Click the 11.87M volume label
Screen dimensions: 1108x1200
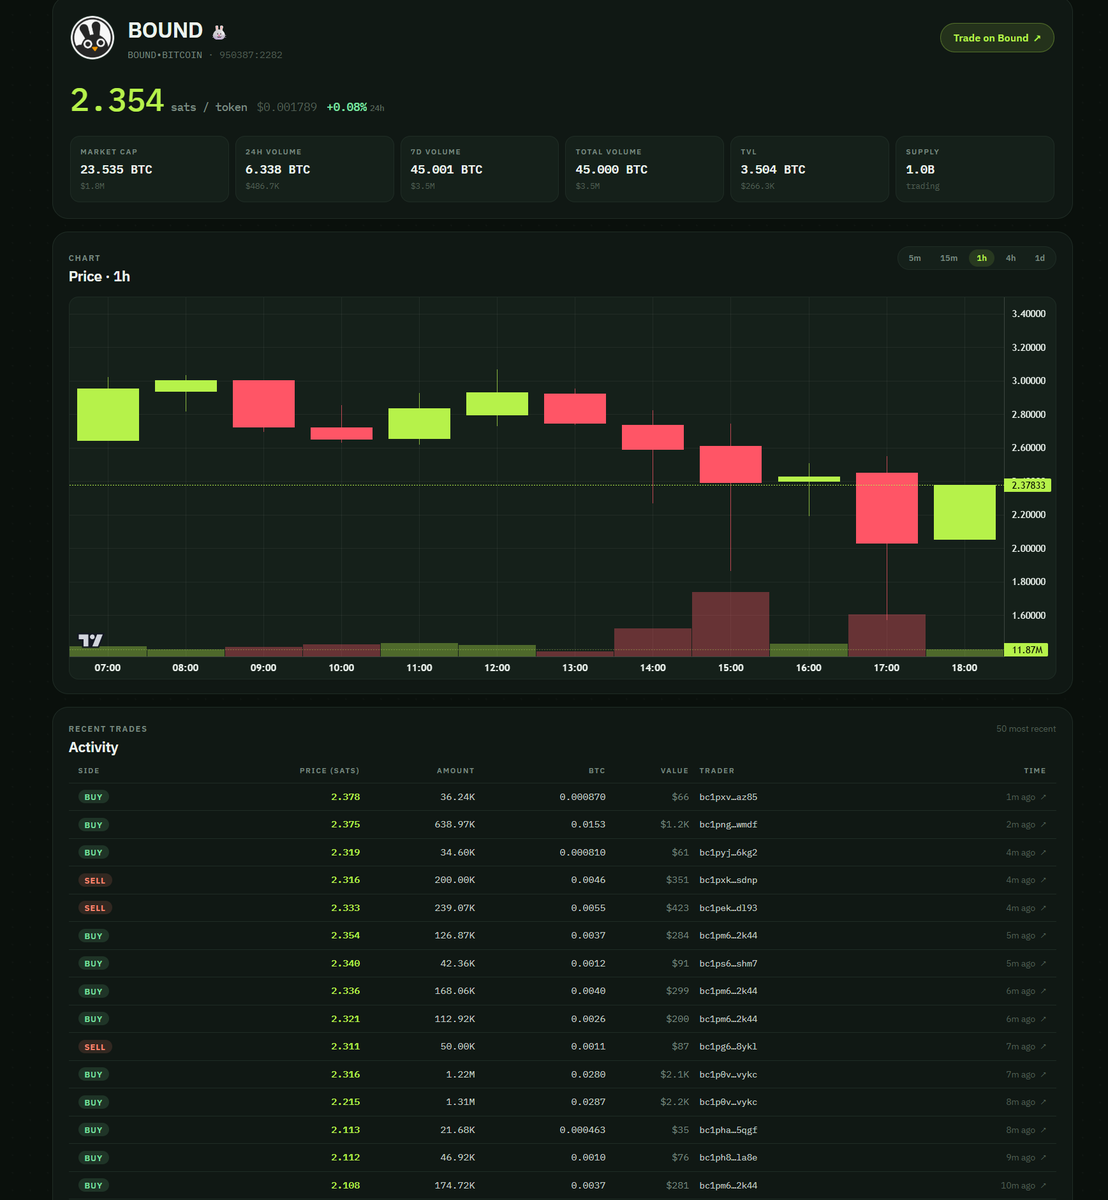pyautogui.click(x=1025, y=650)
